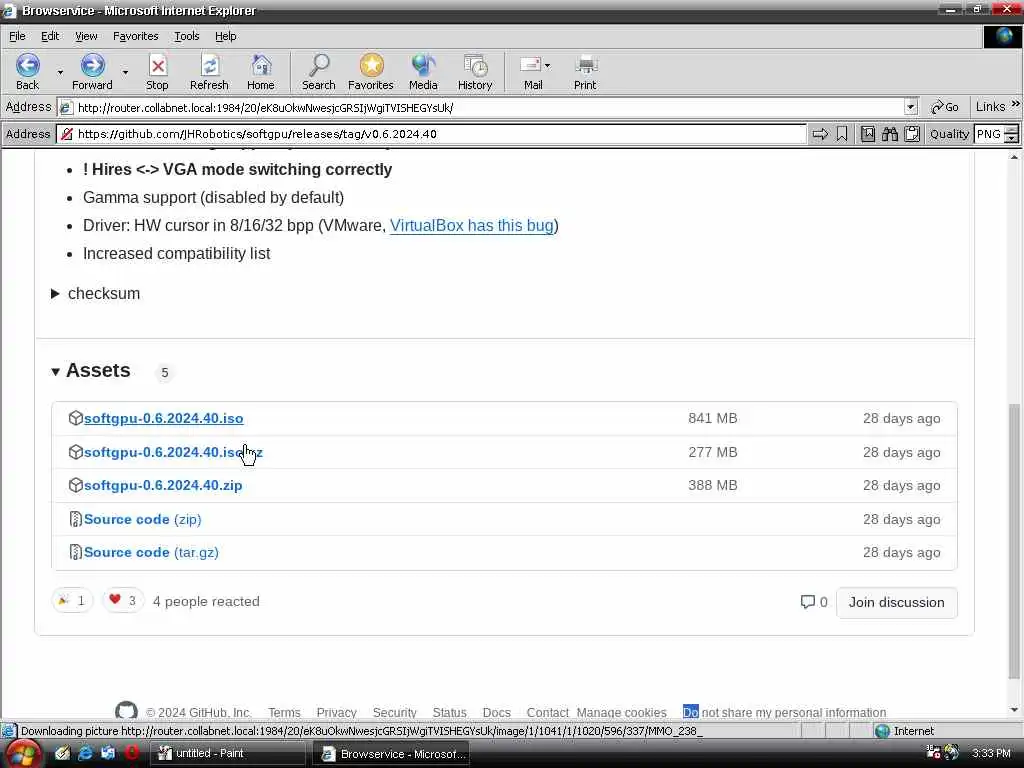
Task: Open the Mail button dropdown arrow
Action: click(547, 65)
